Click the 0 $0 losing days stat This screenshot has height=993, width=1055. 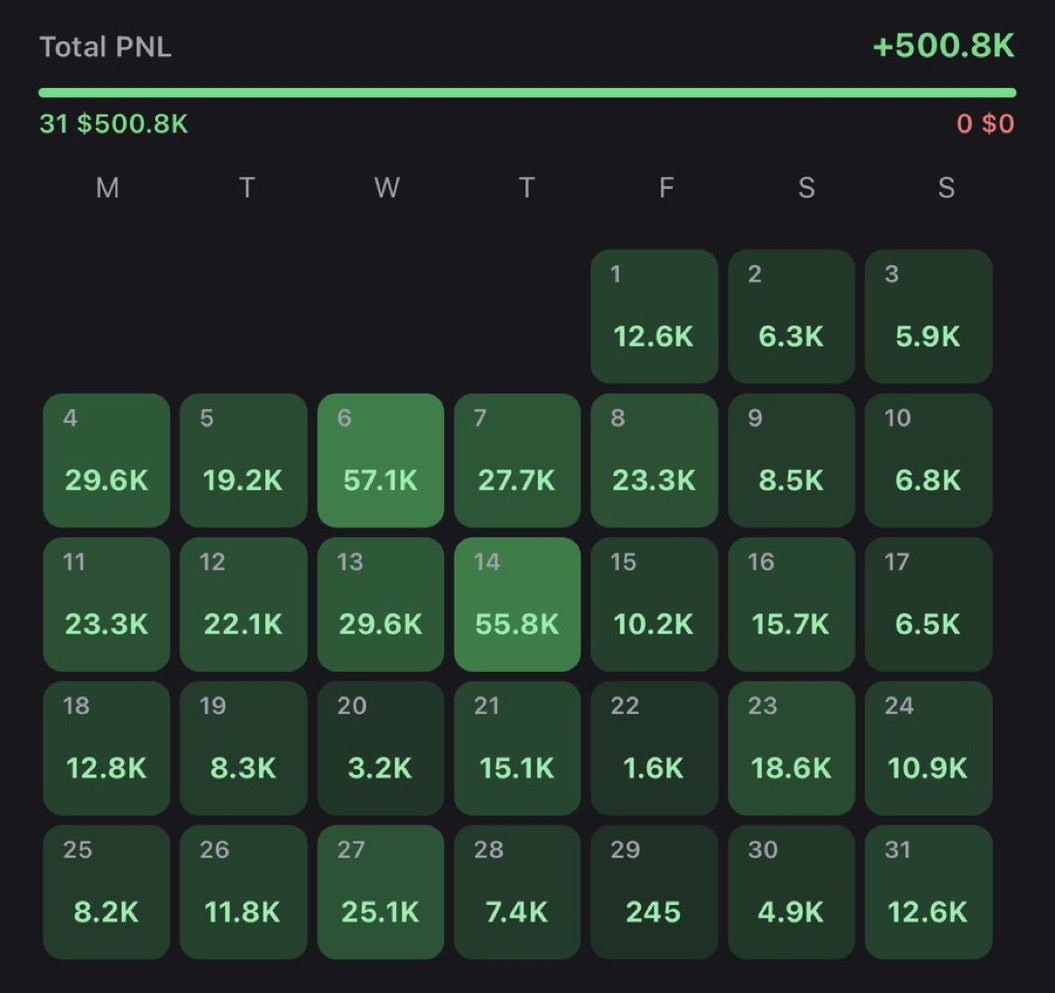(x=986, y=124)
